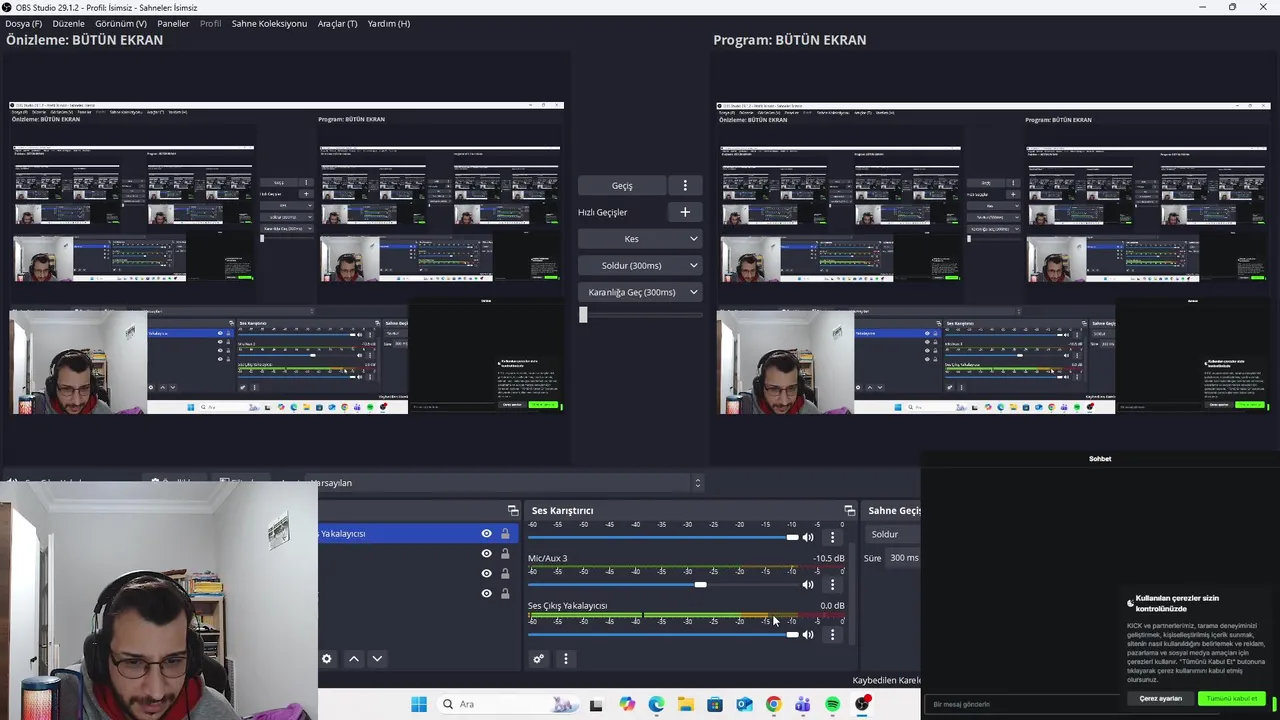The height and width of the screenshot is (720, 1280).
Task: Open the Yardım menu
Action: (x=389, y=23)
